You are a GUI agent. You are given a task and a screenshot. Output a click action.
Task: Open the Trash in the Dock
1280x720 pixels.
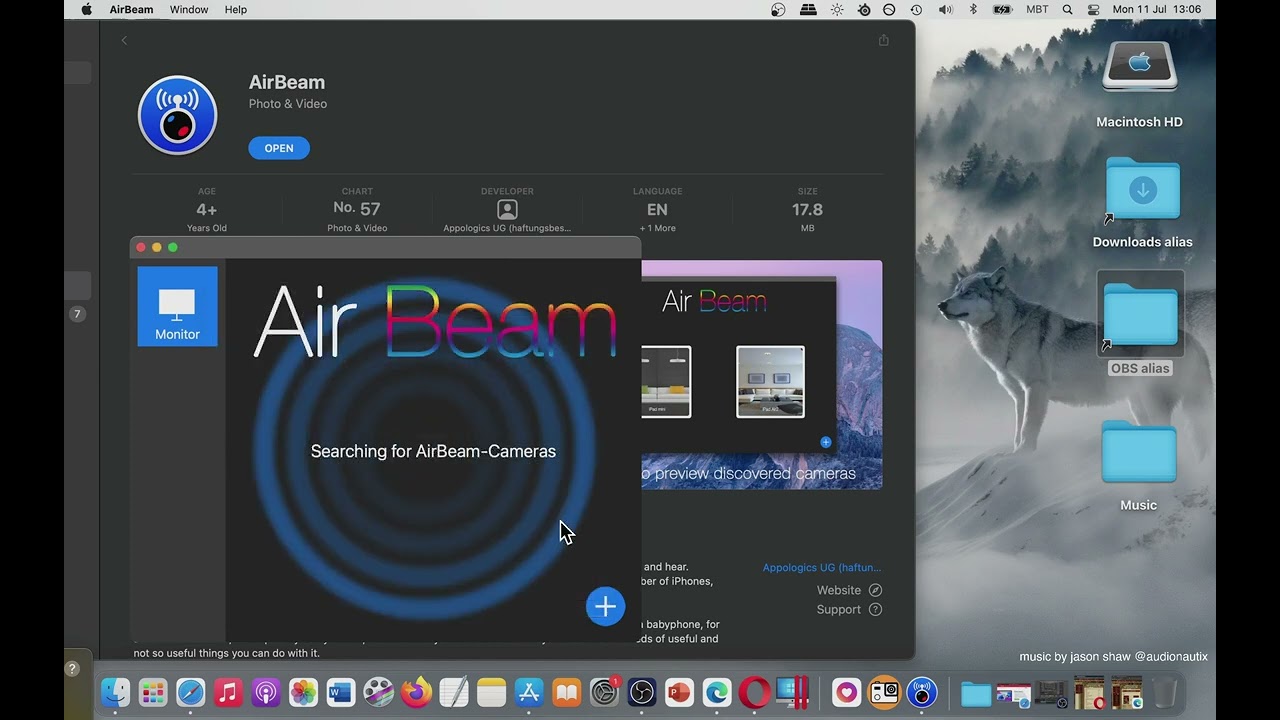[1165, 692]
